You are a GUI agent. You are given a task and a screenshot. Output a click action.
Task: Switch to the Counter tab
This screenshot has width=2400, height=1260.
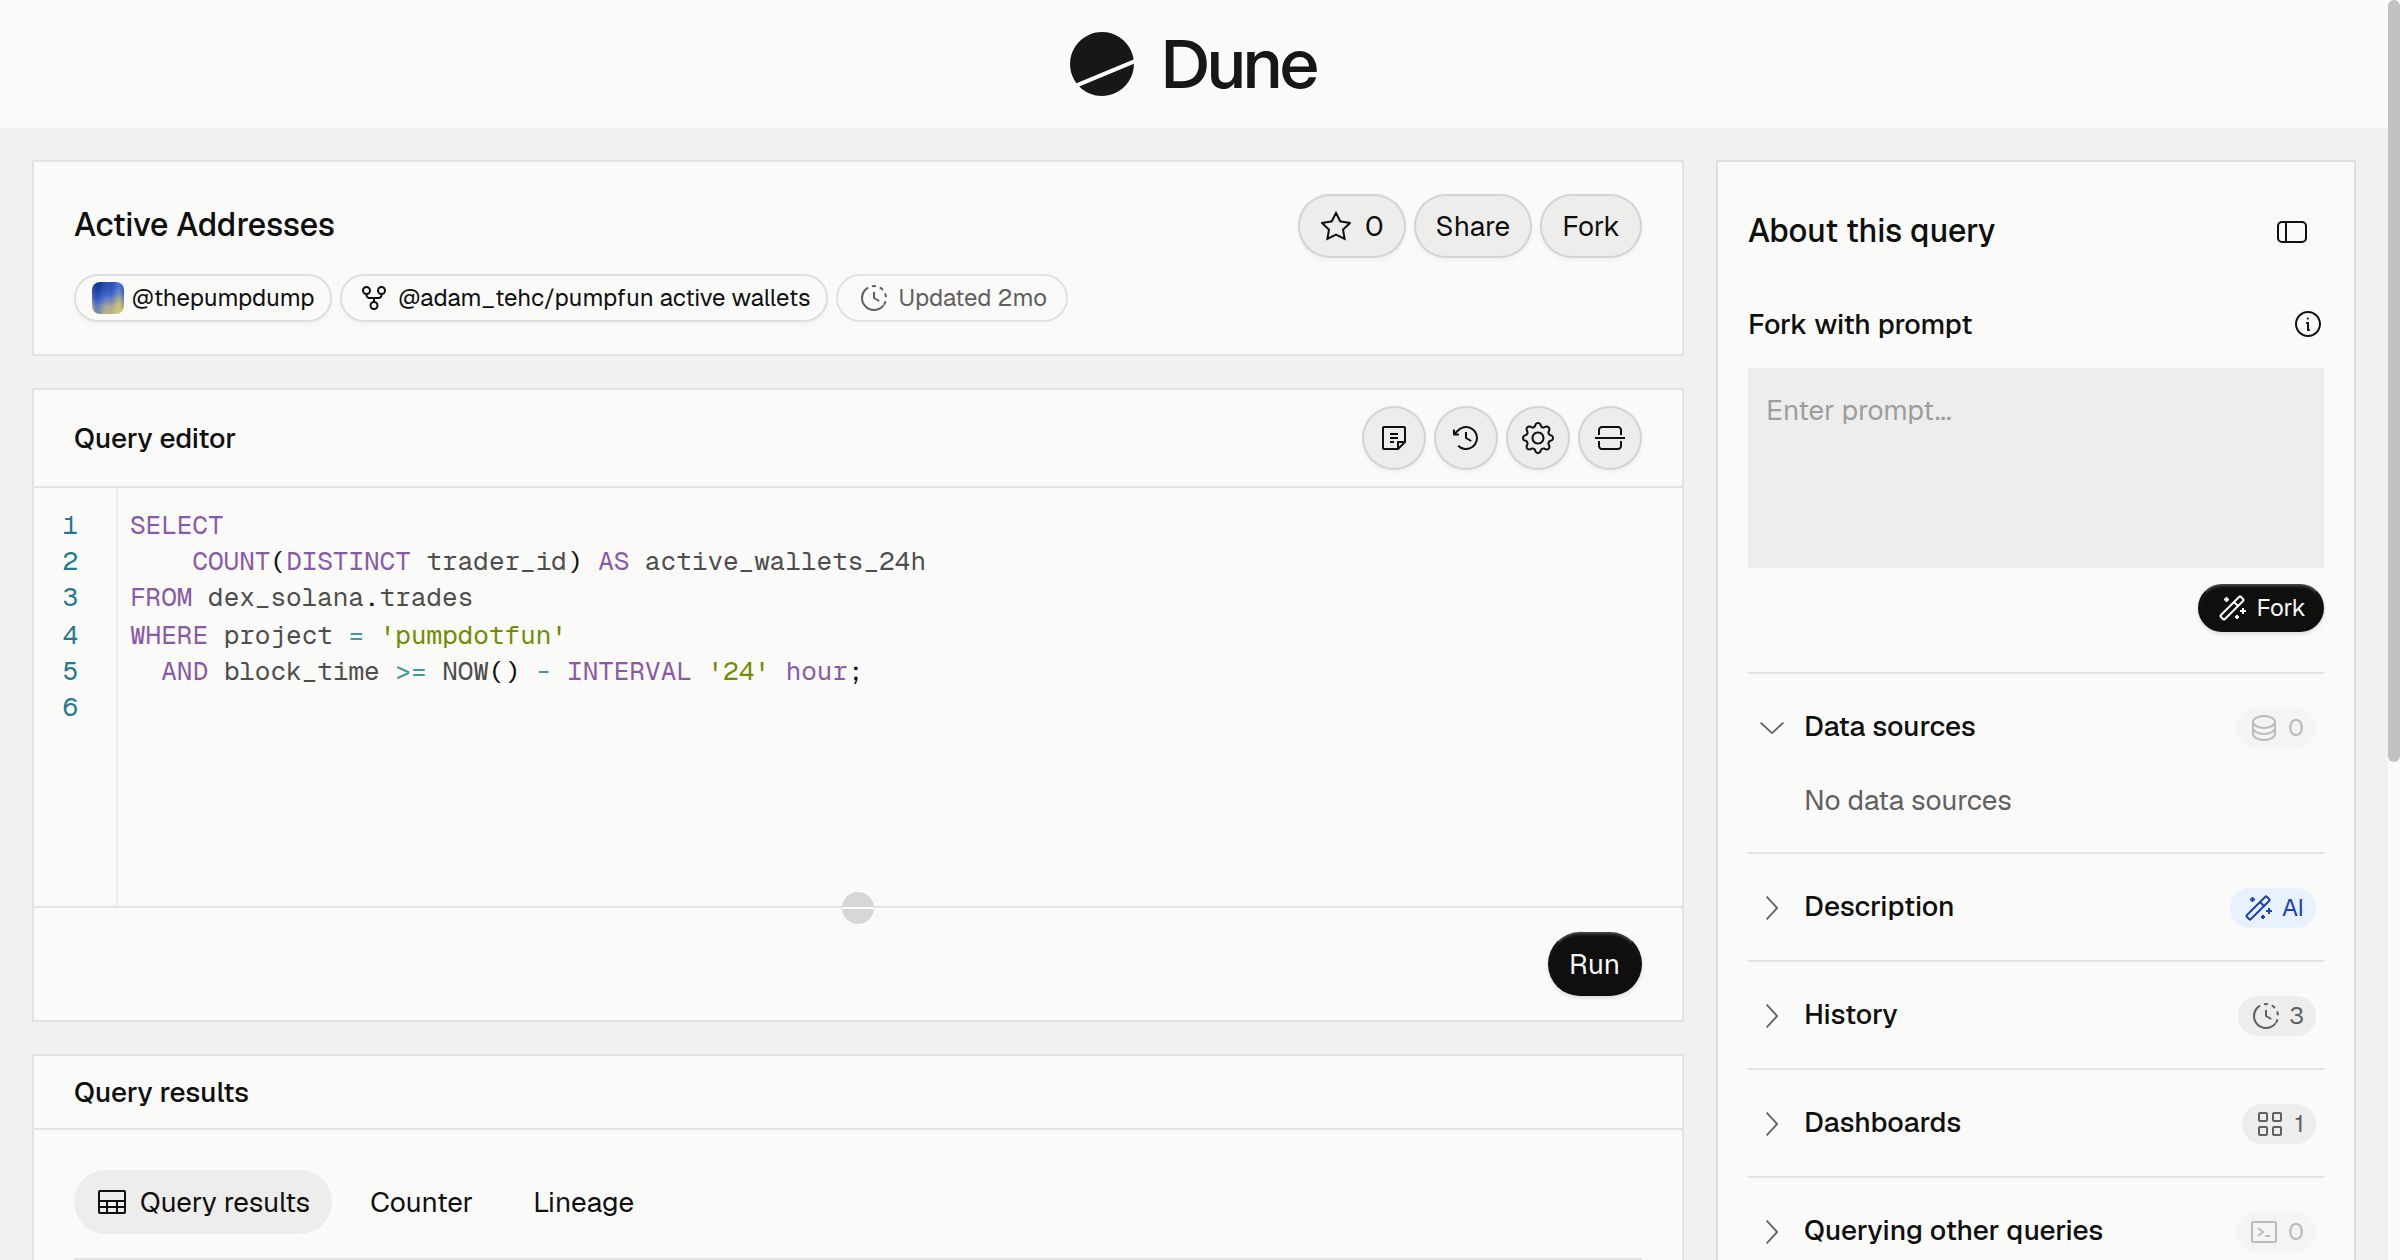(421, 1202)
